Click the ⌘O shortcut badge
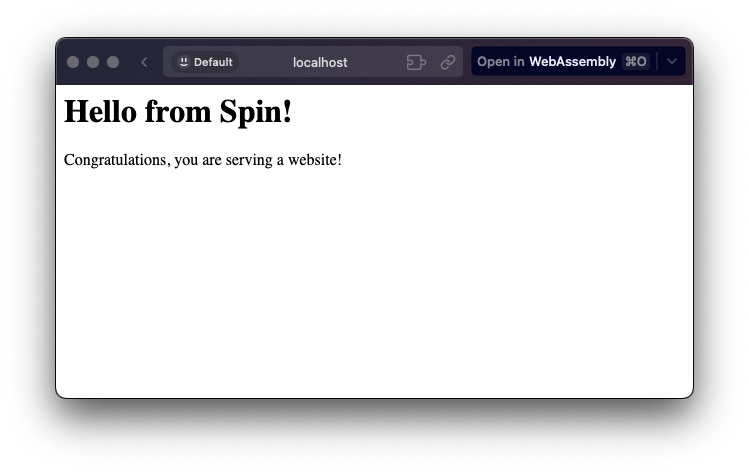 (636, 62)
